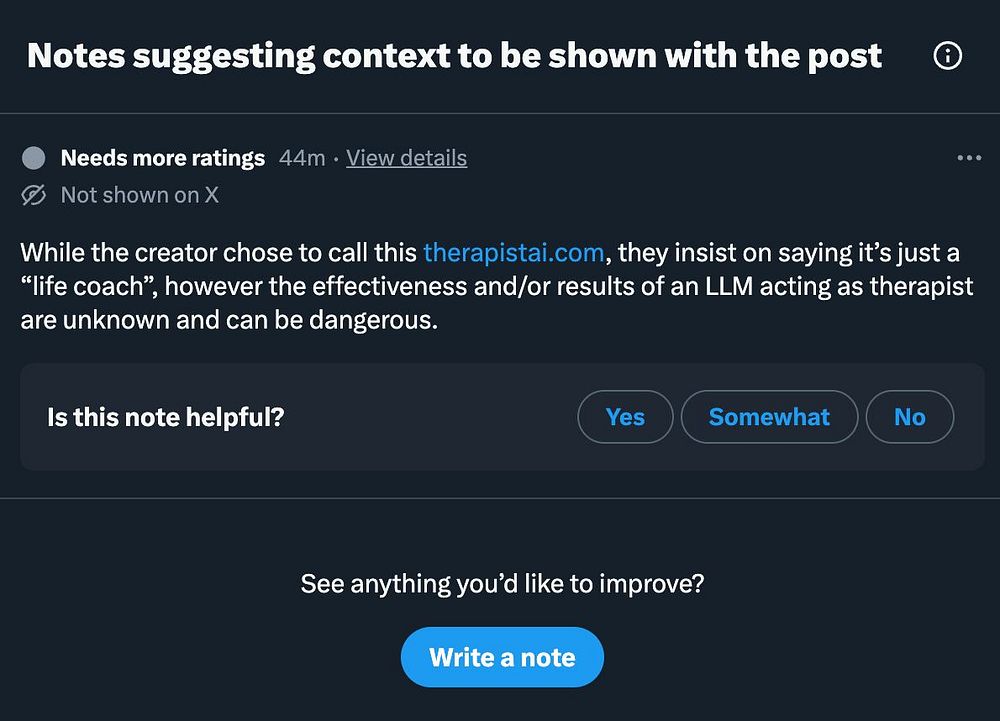
Task: Open the View details link
Action: (x=406, y=158)
